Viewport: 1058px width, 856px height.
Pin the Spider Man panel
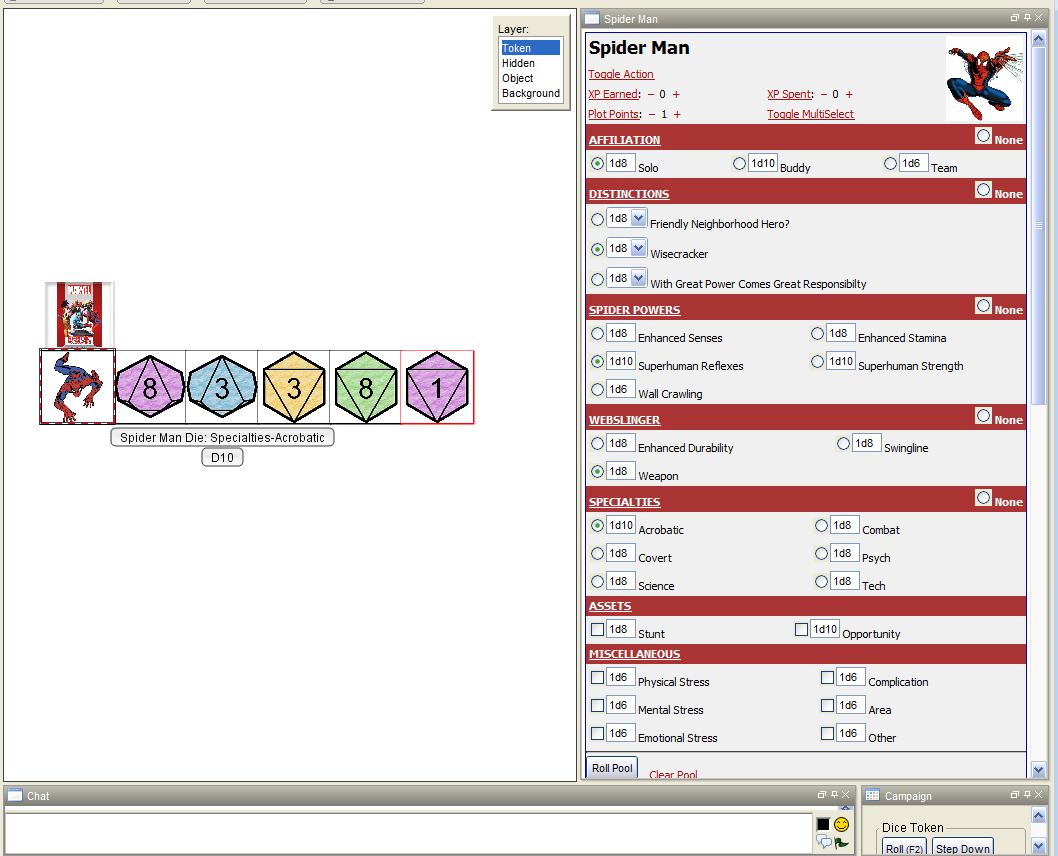tap(1027, 18)
